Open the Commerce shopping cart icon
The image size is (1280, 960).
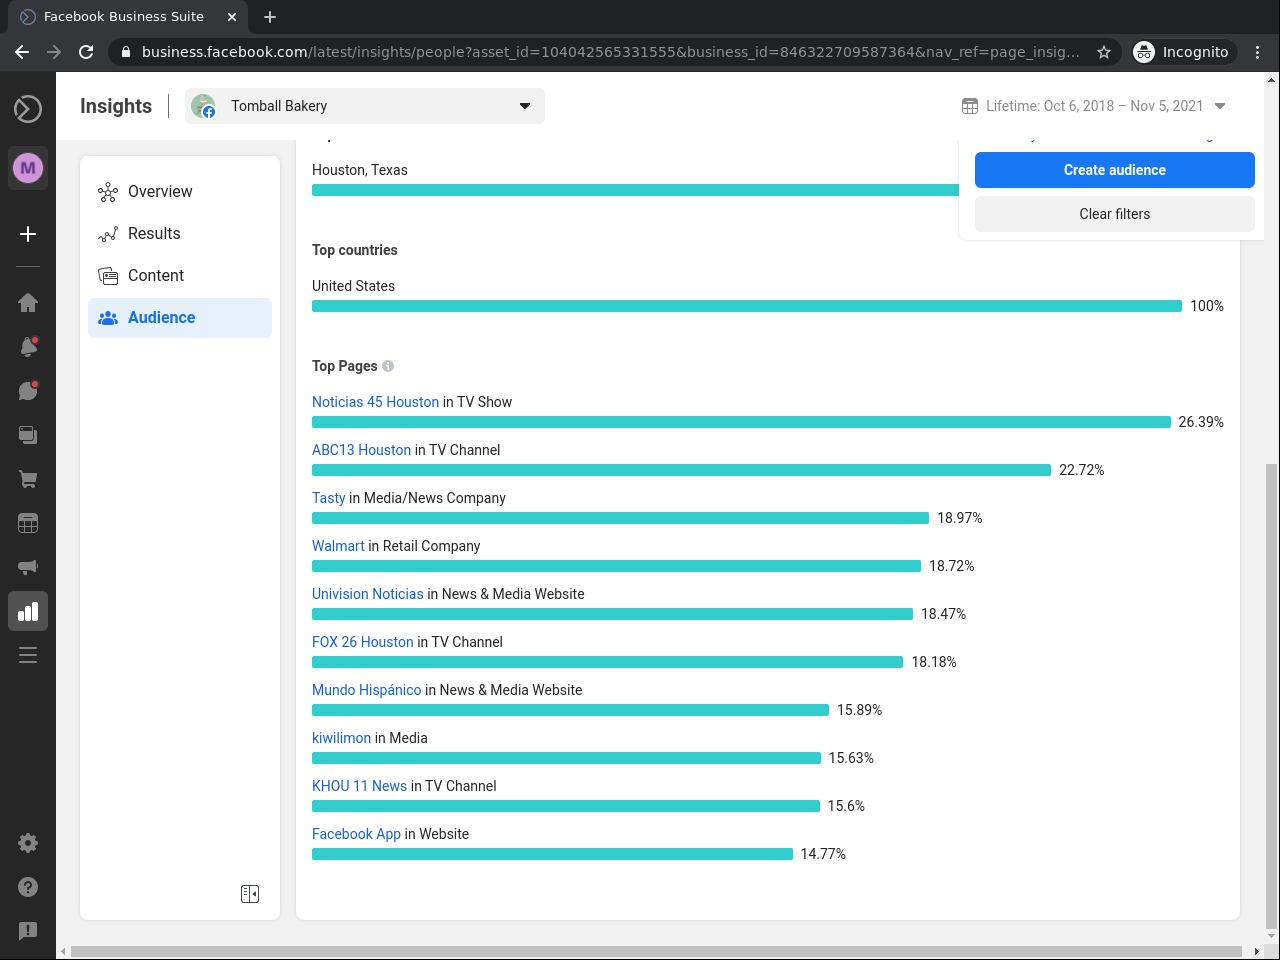click(28, 479)
